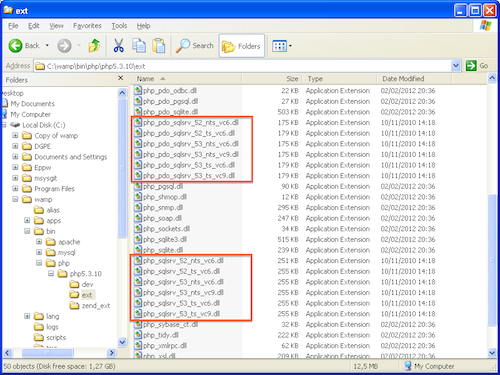Open the Help menu
Screen dimensions: 500x375
click(143, 26)
